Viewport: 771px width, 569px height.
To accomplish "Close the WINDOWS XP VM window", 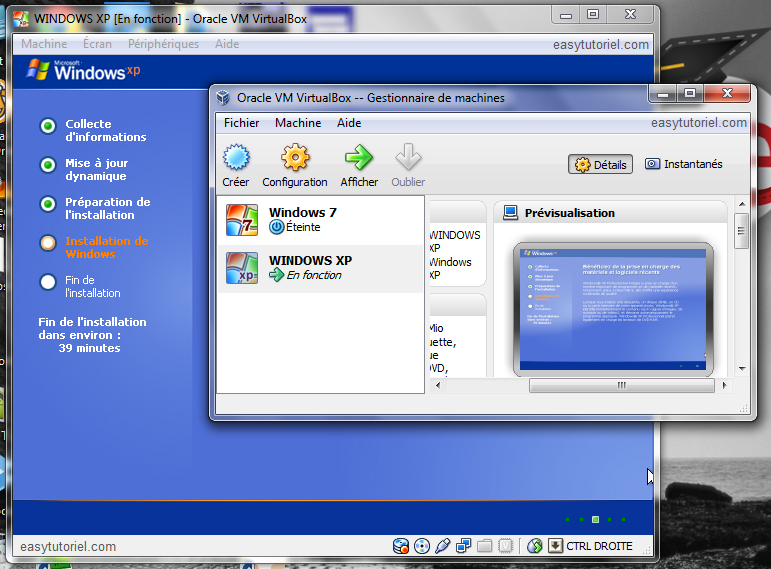I will click(630, 15).
